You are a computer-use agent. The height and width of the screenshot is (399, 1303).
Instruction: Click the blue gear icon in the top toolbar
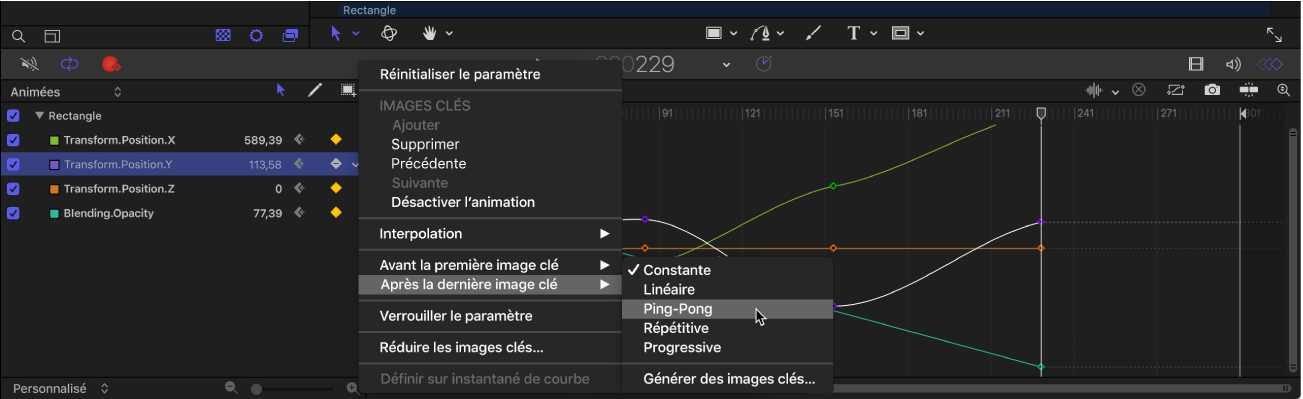coord(257,35)
